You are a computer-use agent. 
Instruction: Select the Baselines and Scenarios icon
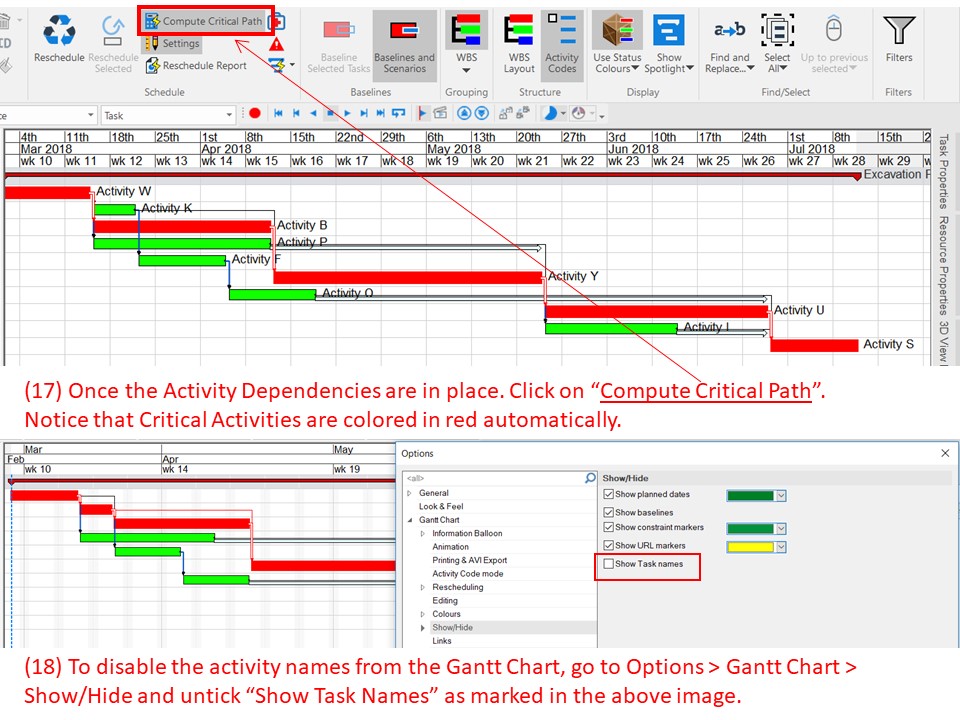403,40
